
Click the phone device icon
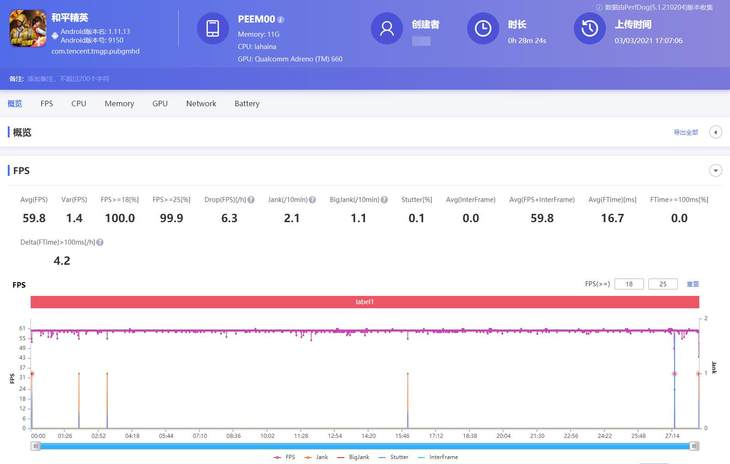coord(213,29)
